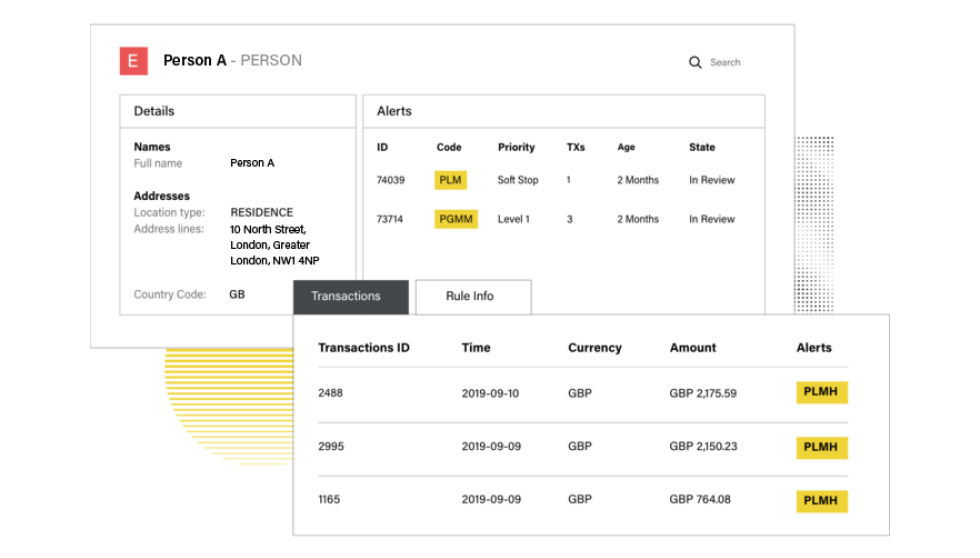Sort transactions by Time column header
Screen dimensions: 980x558
click(x=476, y=348)
